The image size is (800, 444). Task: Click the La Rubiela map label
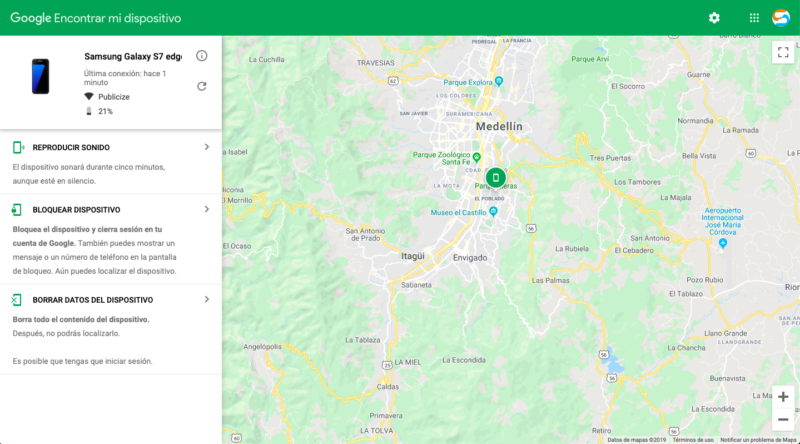pyautogui.click(x=572, y=249)
